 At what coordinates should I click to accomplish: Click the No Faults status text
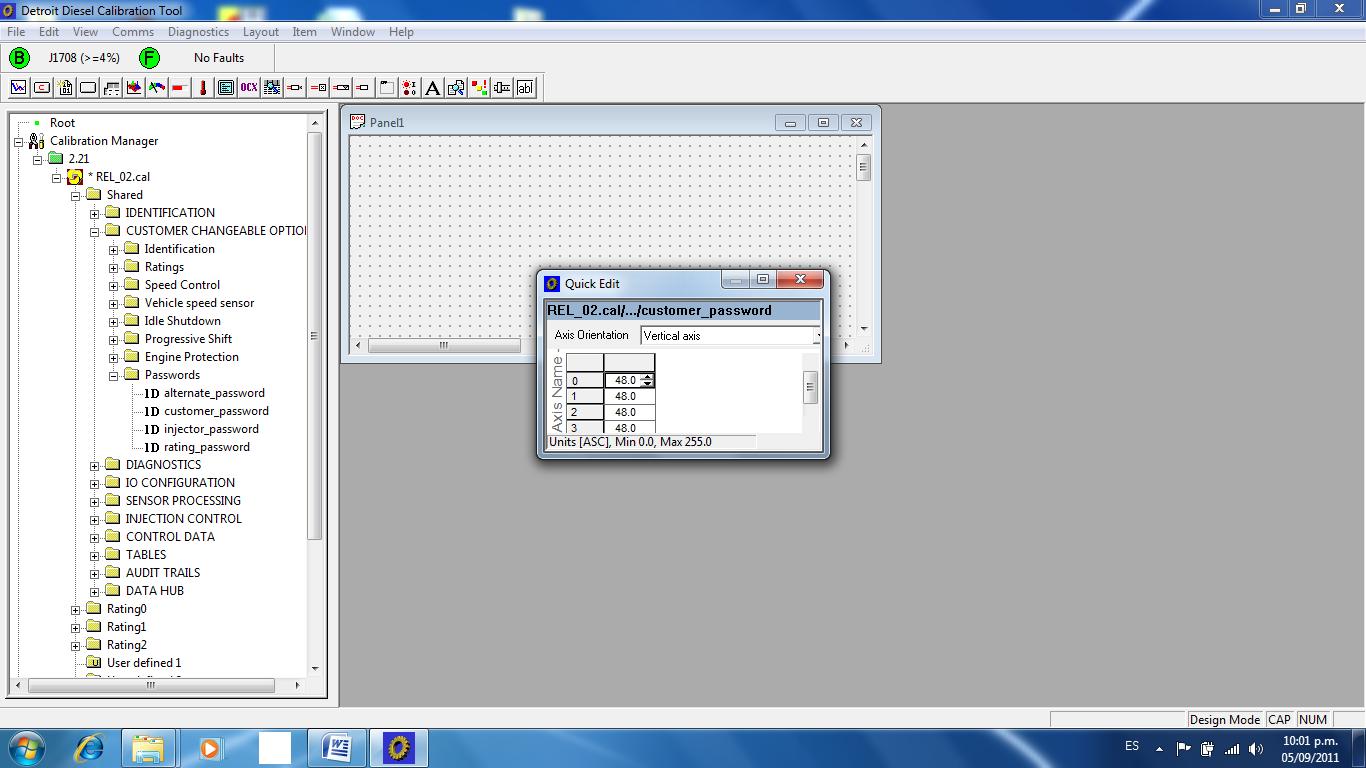tap(219, 58)
